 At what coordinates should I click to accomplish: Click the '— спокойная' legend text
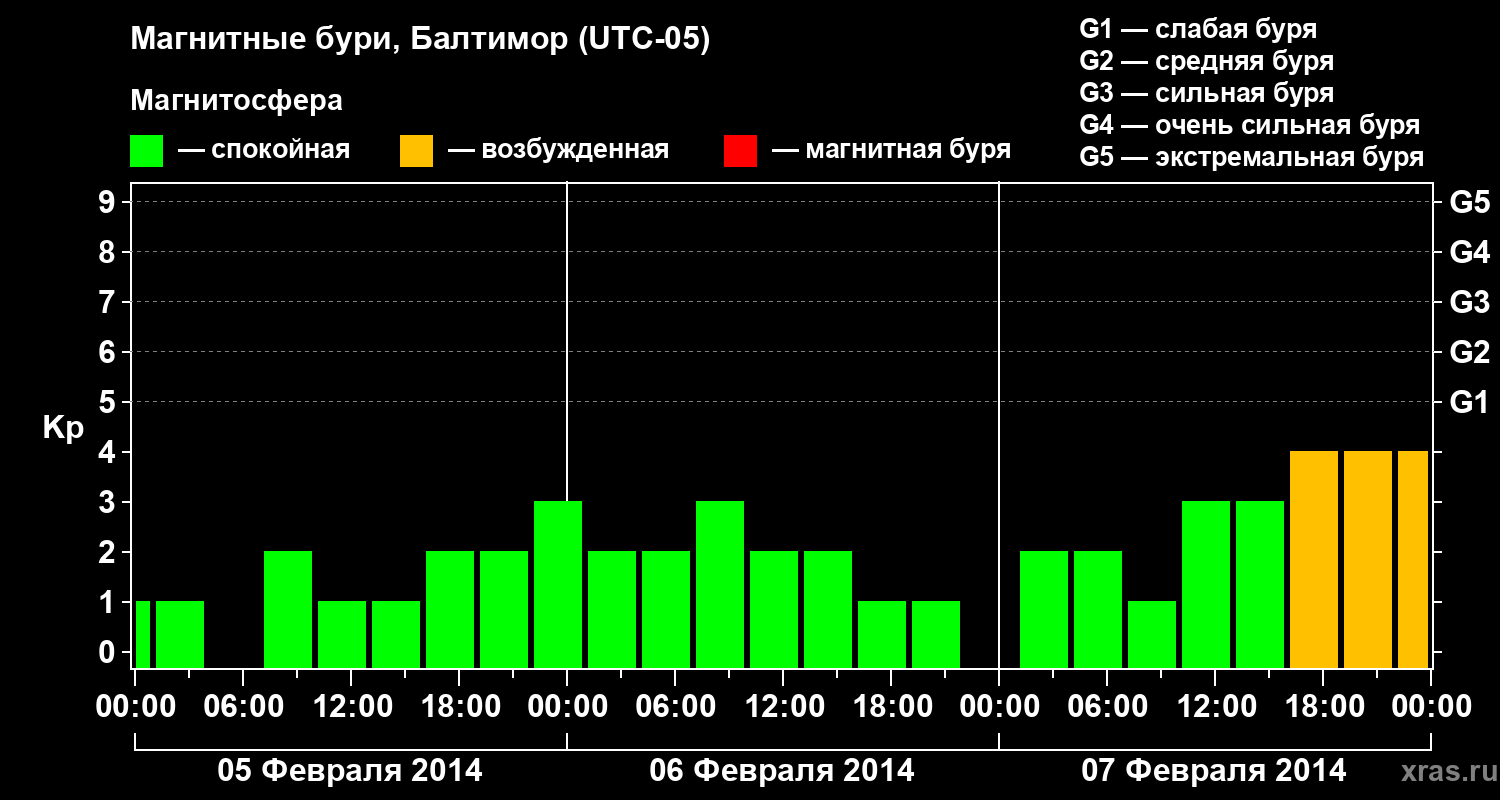click(x=264, y=151)
